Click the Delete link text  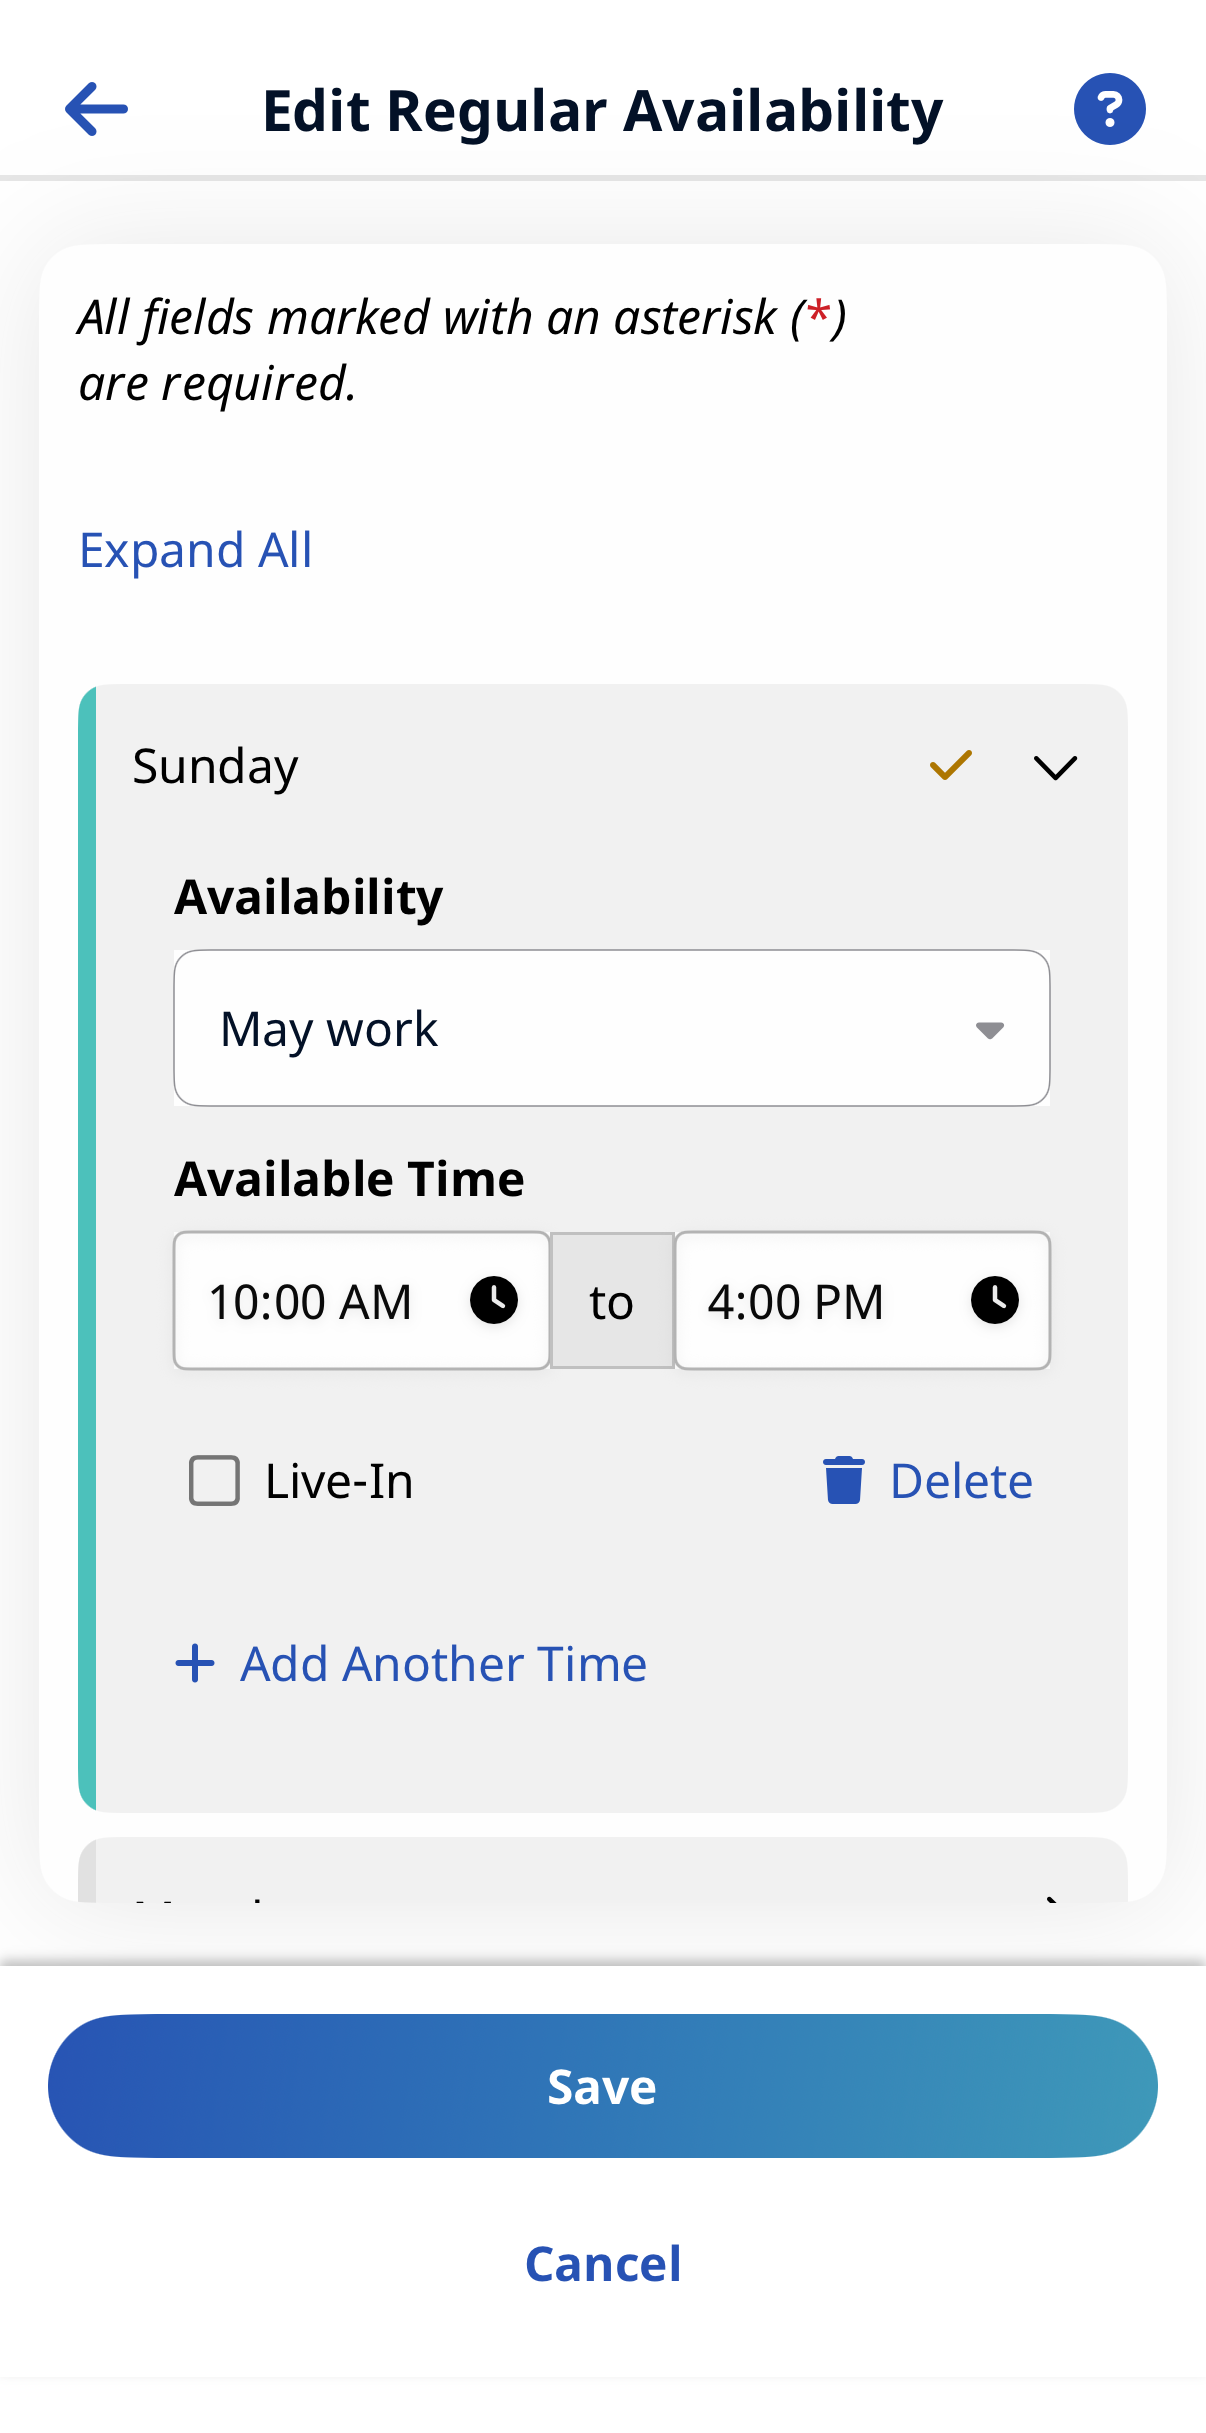point(961,1481)
